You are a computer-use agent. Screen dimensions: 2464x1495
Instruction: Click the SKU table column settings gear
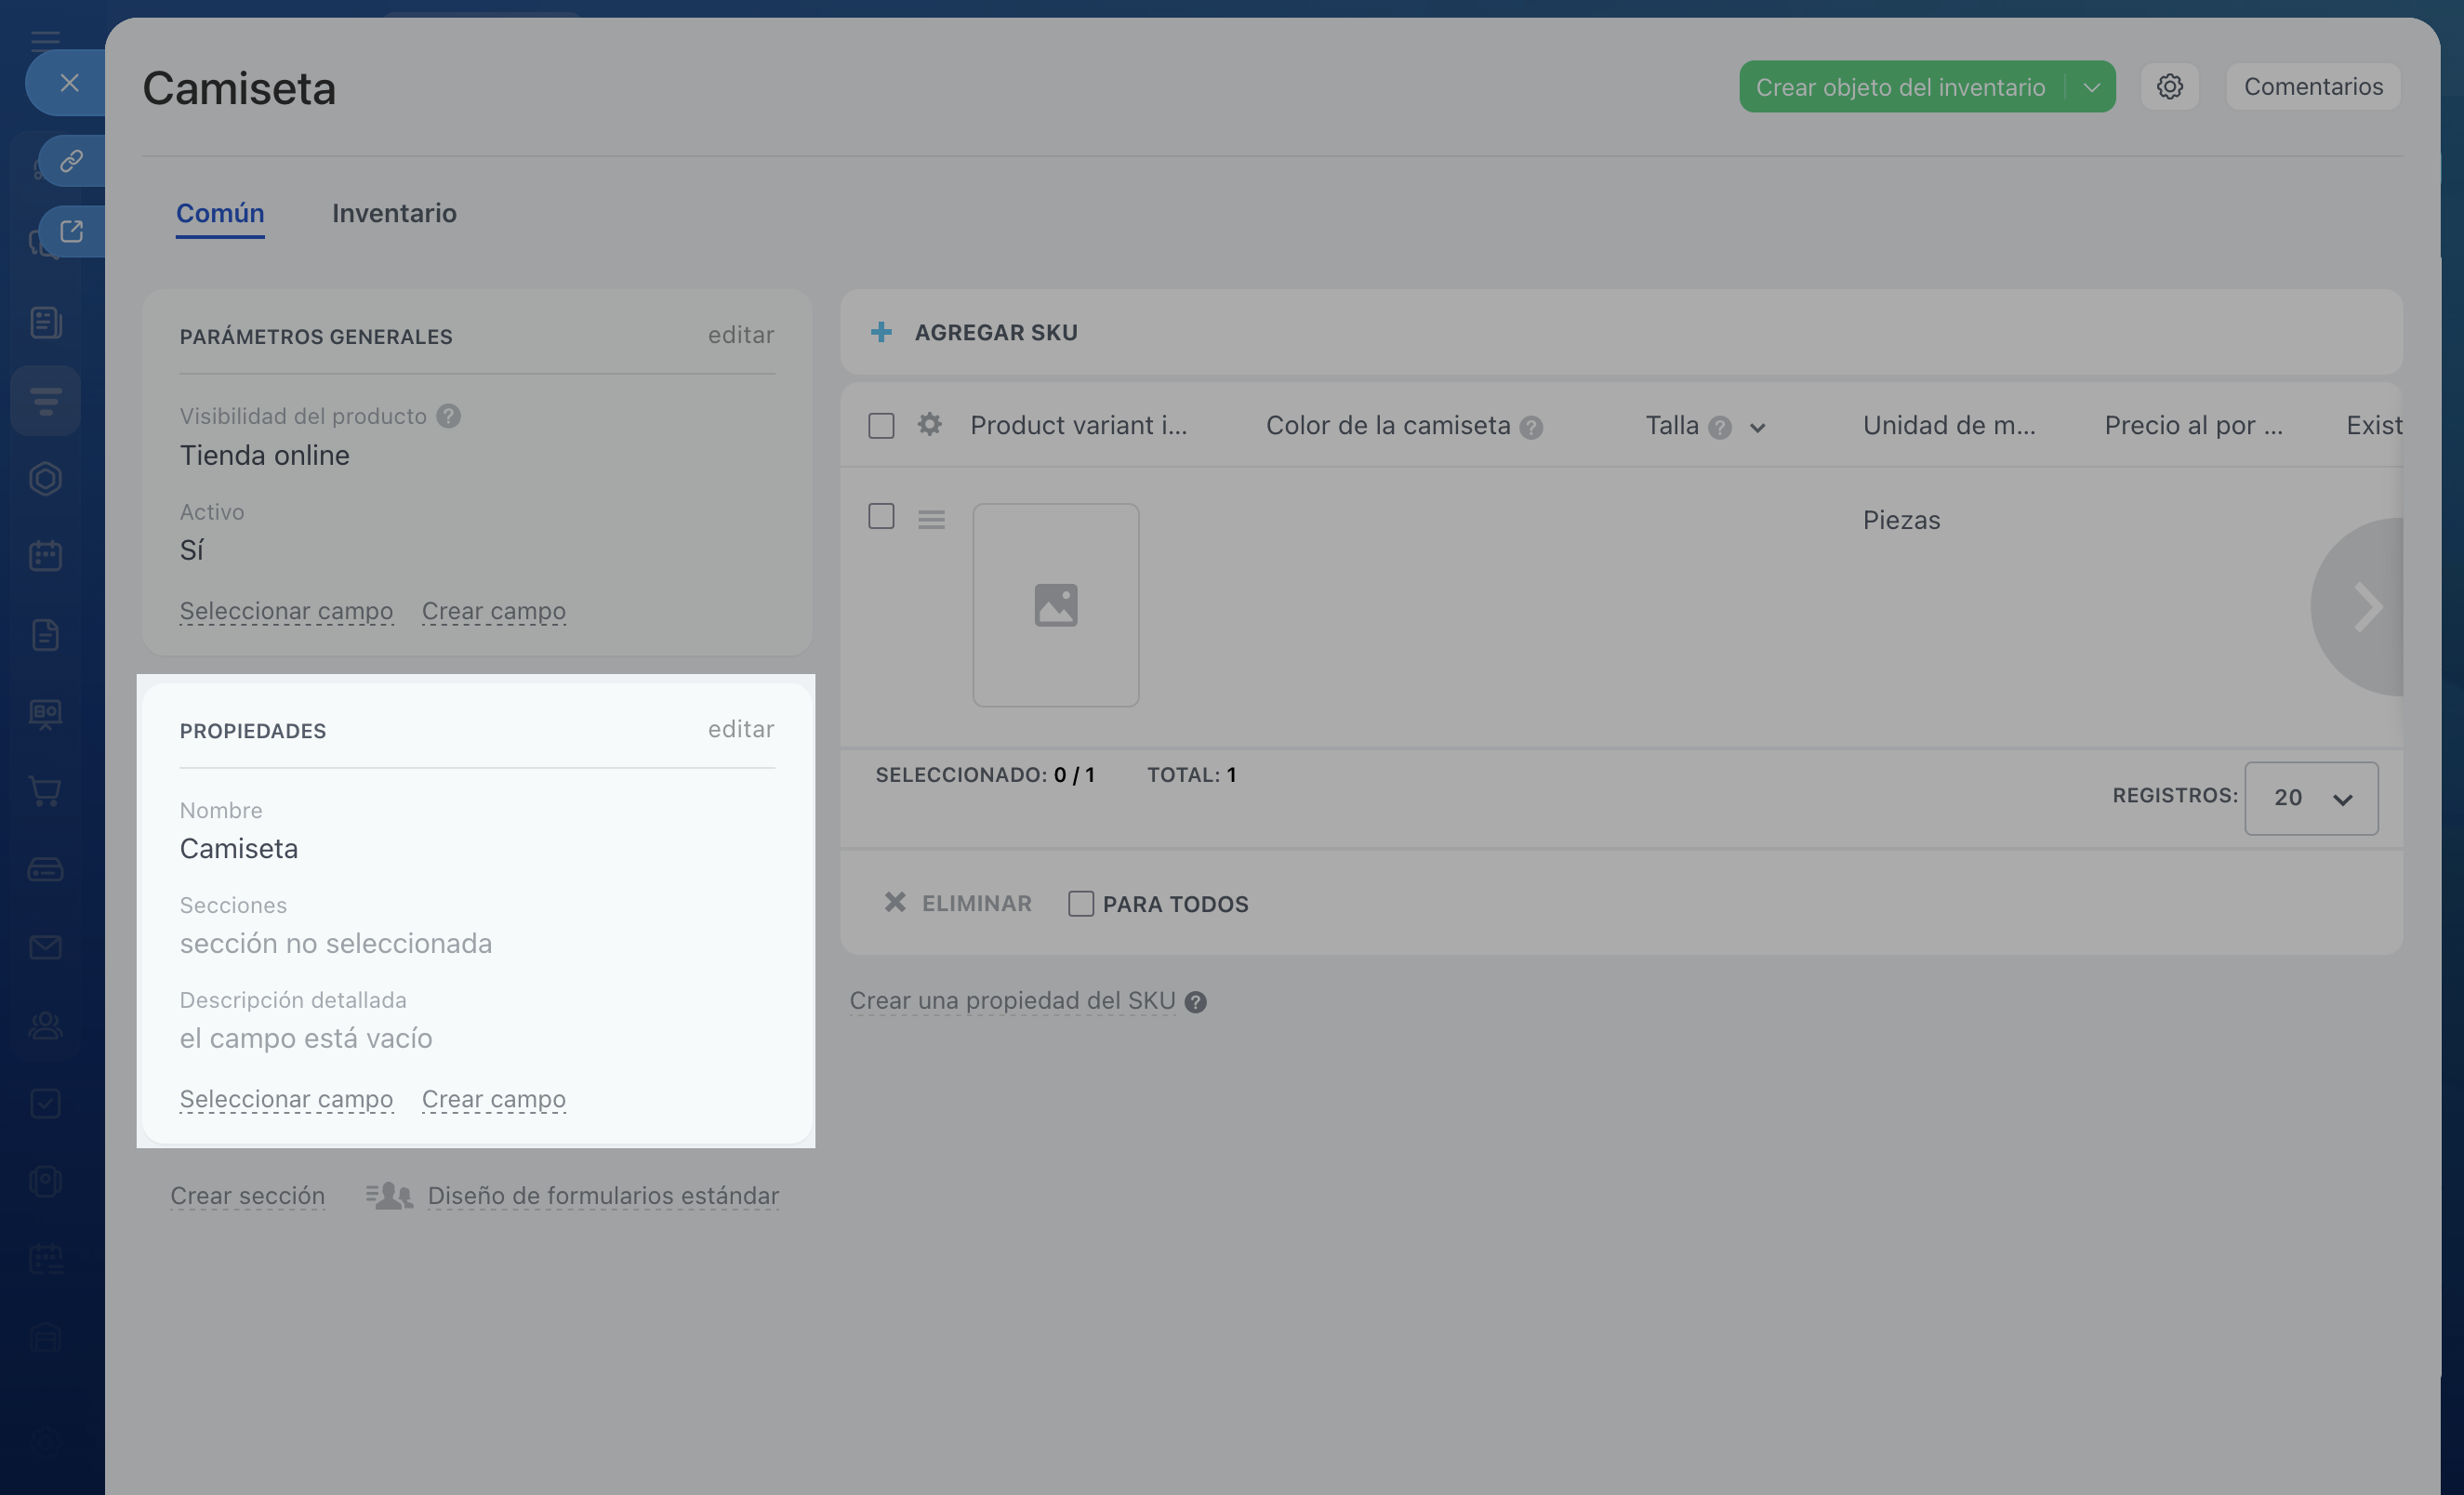[x=929, y=425]
